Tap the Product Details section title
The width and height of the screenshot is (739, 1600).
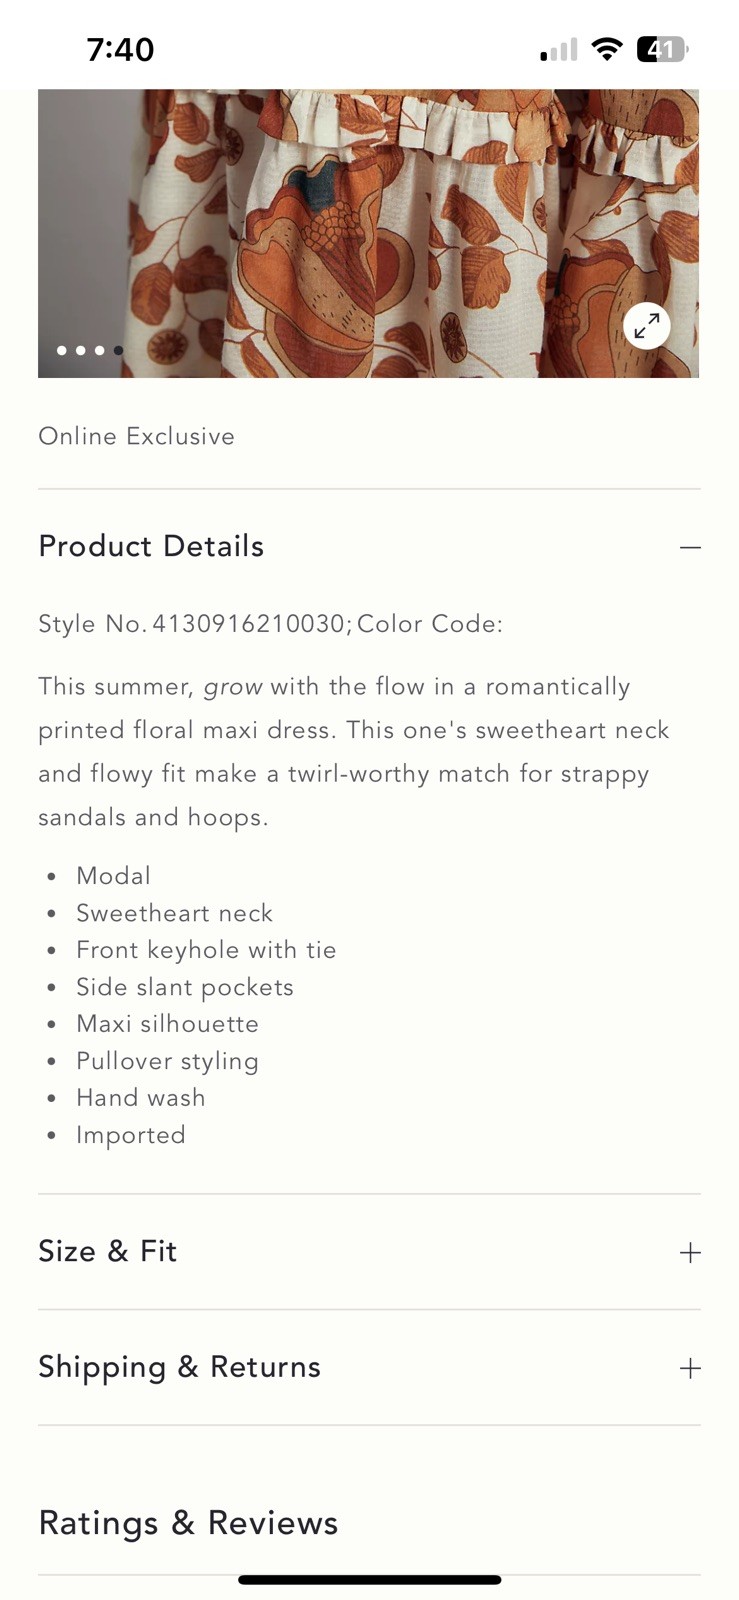pos(151,546)
